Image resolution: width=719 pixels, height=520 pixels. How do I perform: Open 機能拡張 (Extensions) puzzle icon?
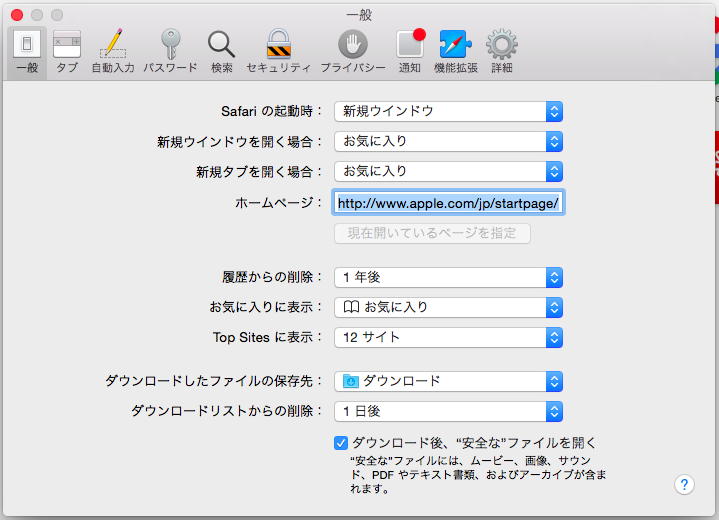coord(456,52)
